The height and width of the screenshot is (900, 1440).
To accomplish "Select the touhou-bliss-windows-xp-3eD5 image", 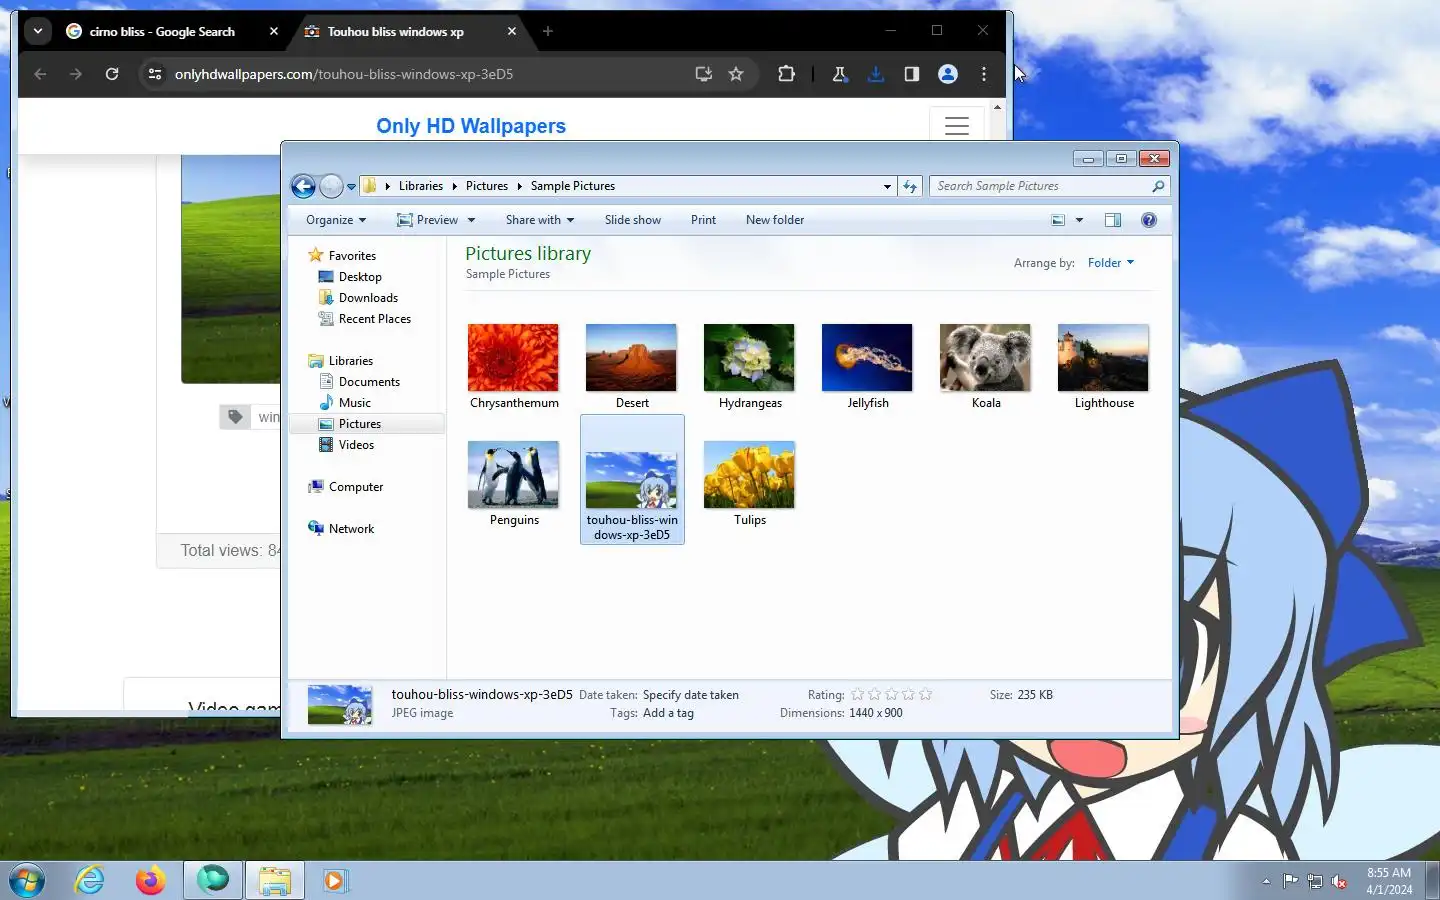I will click(632, 480).
